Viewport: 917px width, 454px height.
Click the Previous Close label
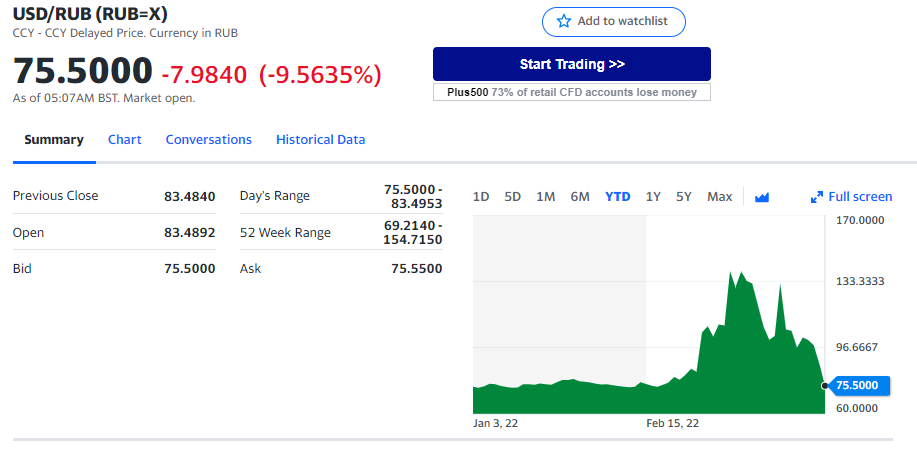click(x=56, y=196)
